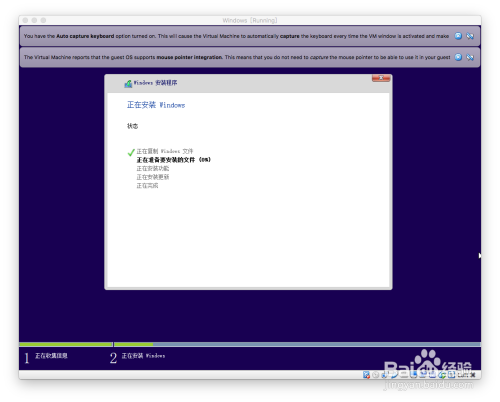Viewport: 500px width, 402px height.
Task: Click the 正在复制 Windows 文件 step
Action: (165, 151)
